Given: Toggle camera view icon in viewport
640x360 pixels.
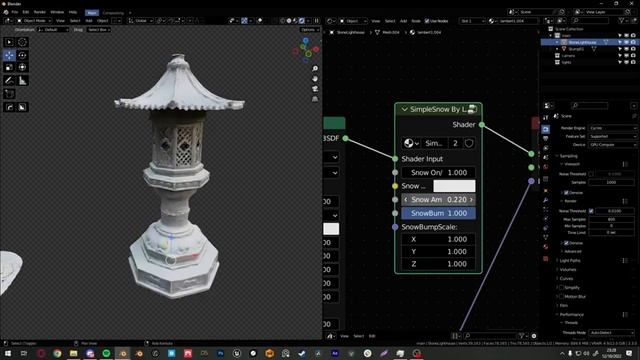Looking at the screenshot, I should pyautogui.click(x=315, y=89).
